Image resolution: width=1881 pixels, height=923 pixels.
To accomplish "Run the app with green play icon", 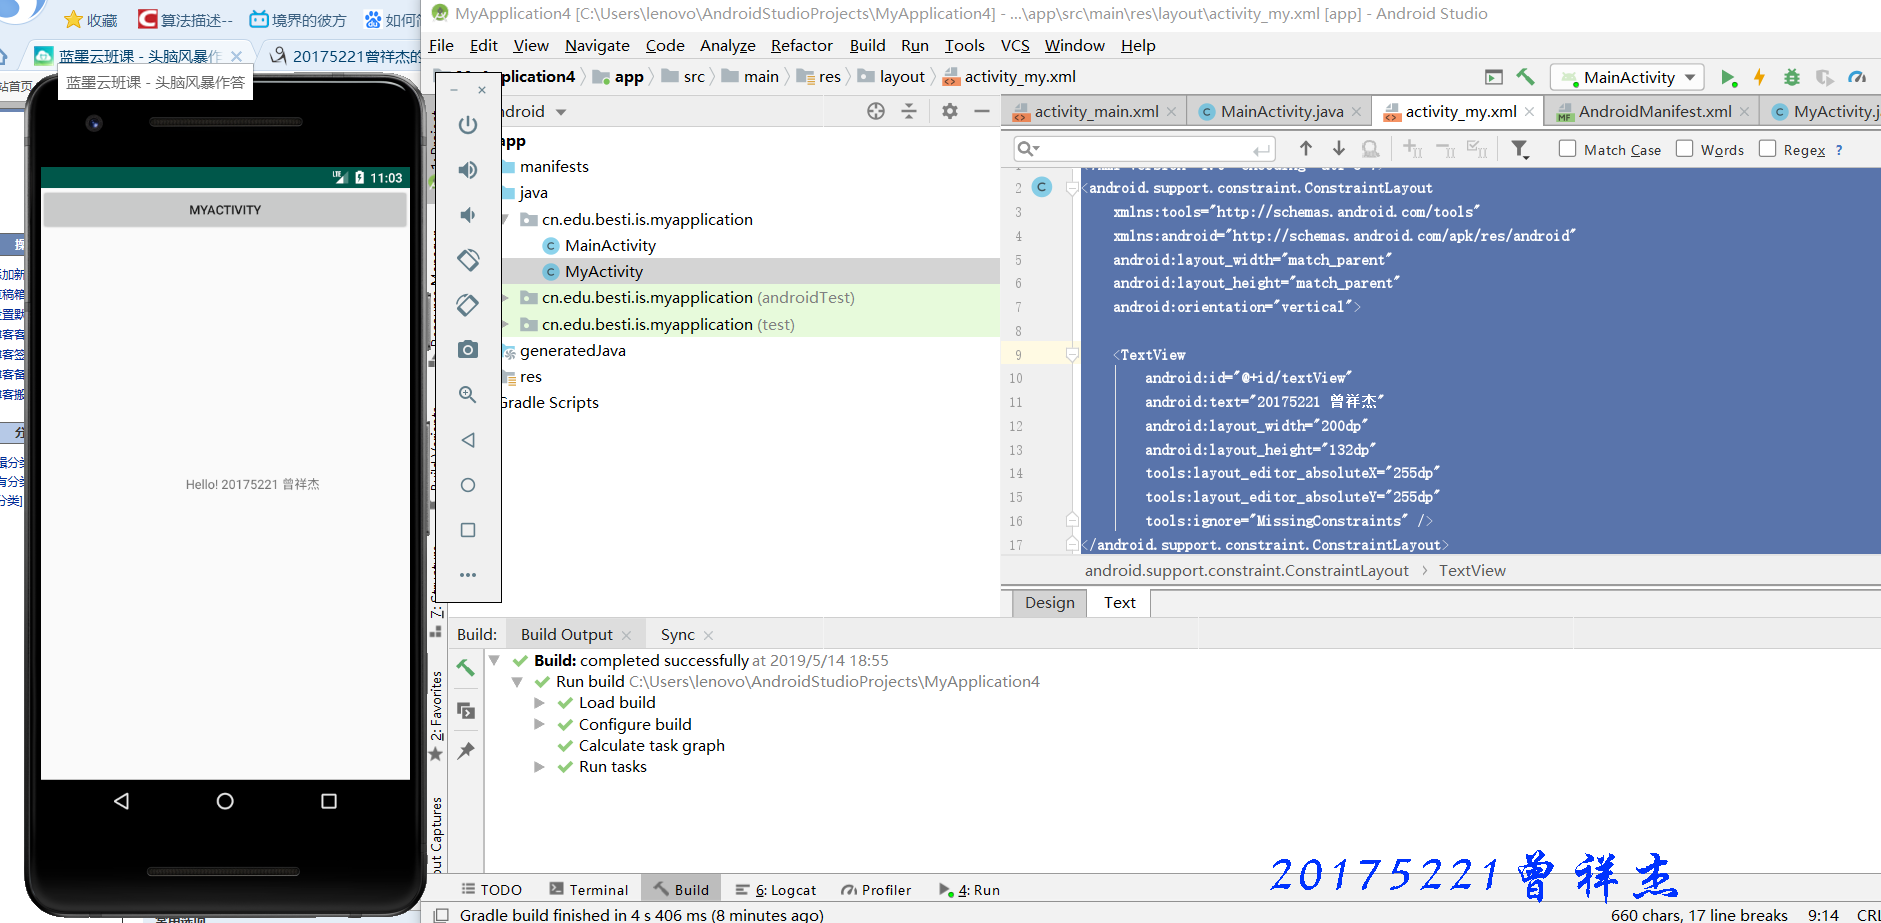I will tap(1728, 78).
